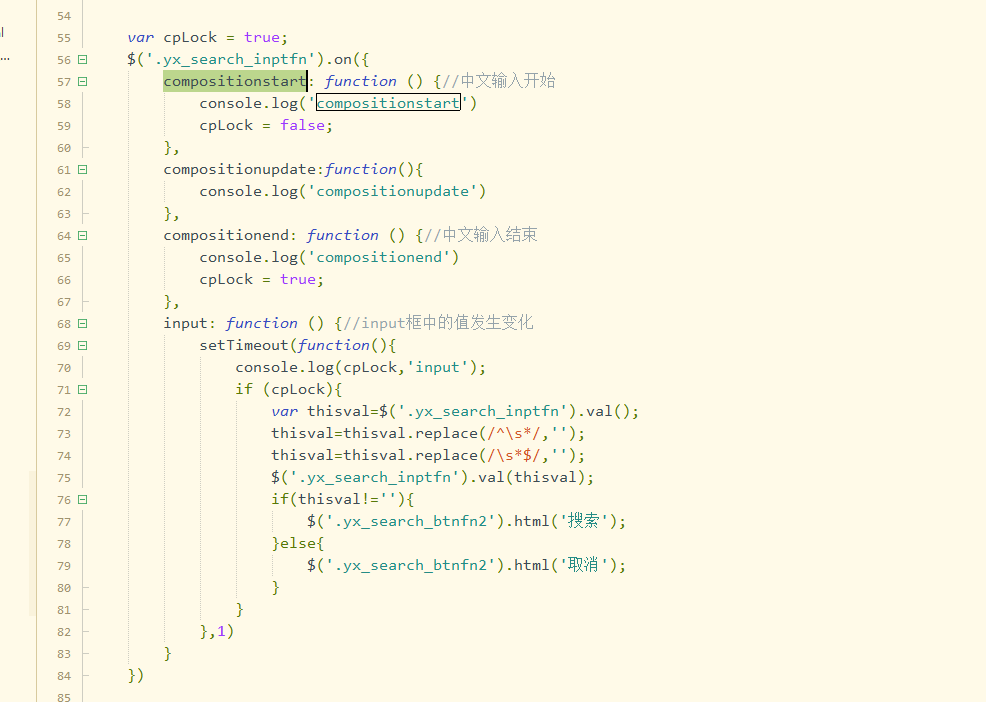This screenshot has width=986, height=702.
Task: Click the setTimeout call on line 69
Action: [243, 346]
